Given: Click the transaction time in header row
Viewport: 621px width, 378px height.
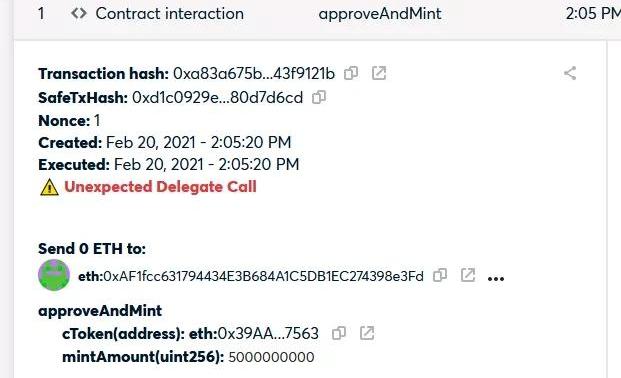Looking at the screenshot, I should 593,14.
